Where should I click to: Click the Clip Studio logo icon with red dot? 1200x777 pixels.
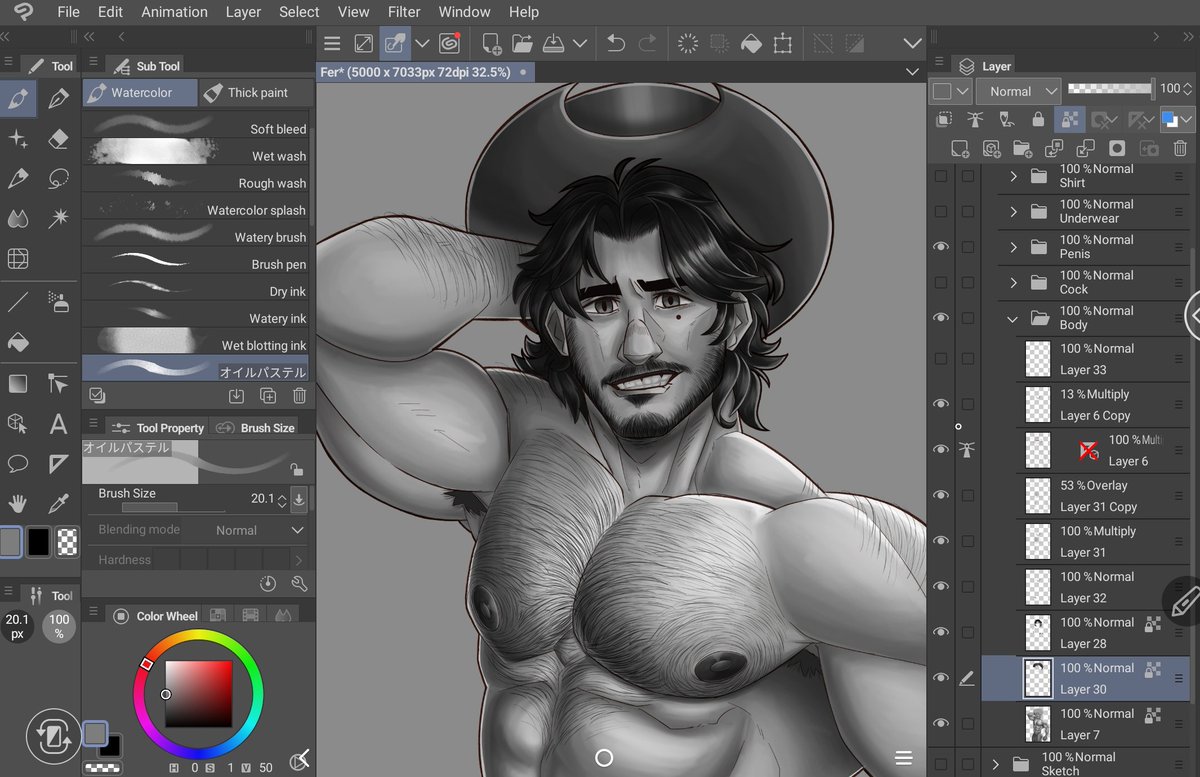coord(450,43)
